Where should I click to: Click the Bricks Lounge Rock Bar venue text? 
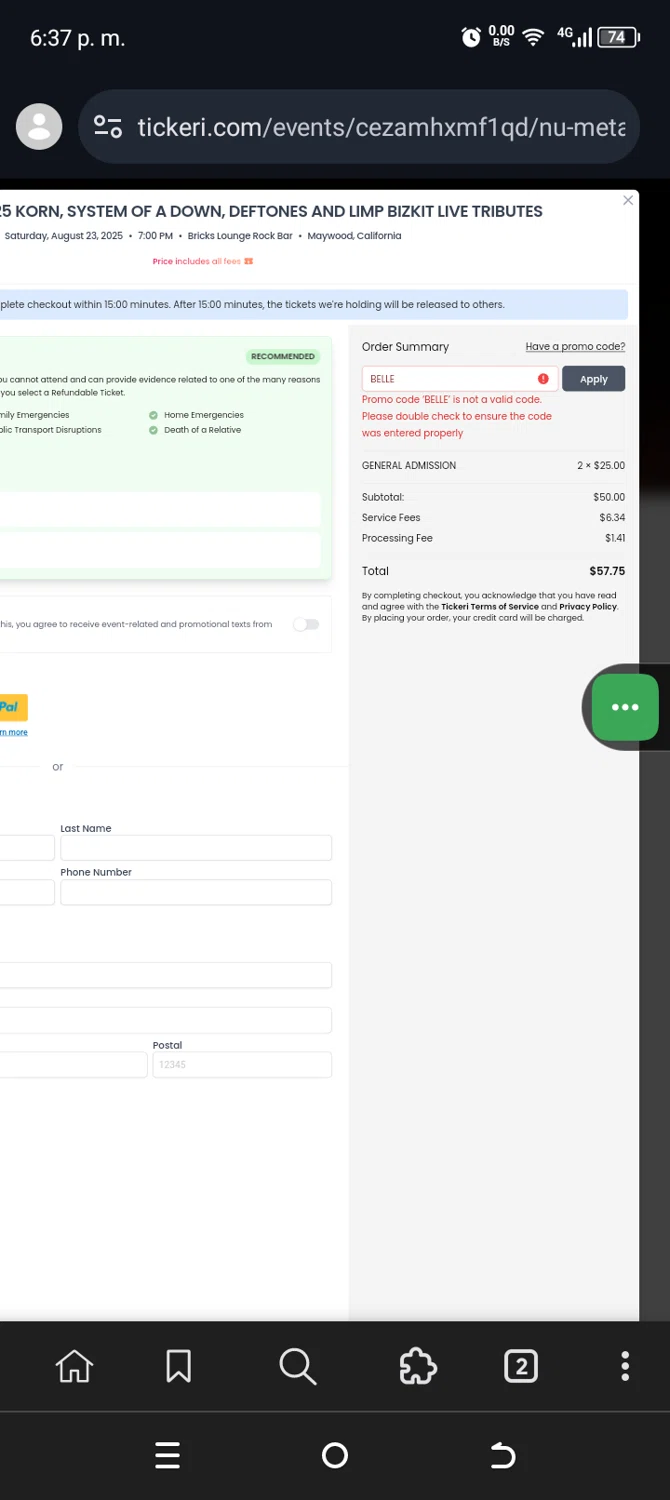pyautogui.click(x=240, y=236)
